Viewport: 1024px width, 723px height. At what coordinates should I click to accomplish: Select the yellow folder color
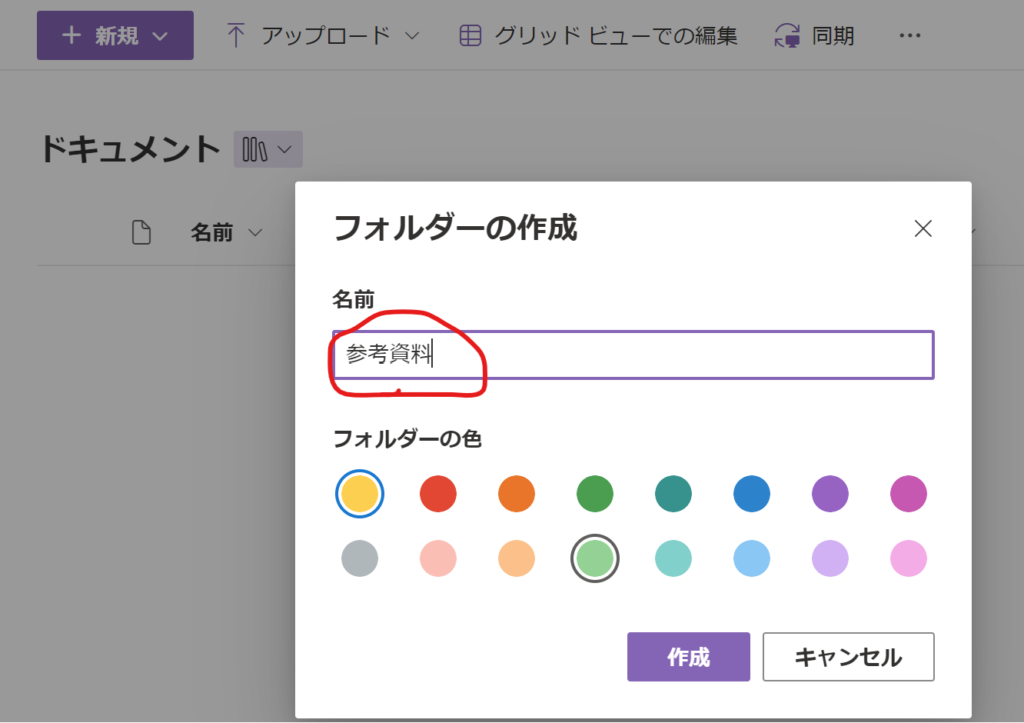359,493
